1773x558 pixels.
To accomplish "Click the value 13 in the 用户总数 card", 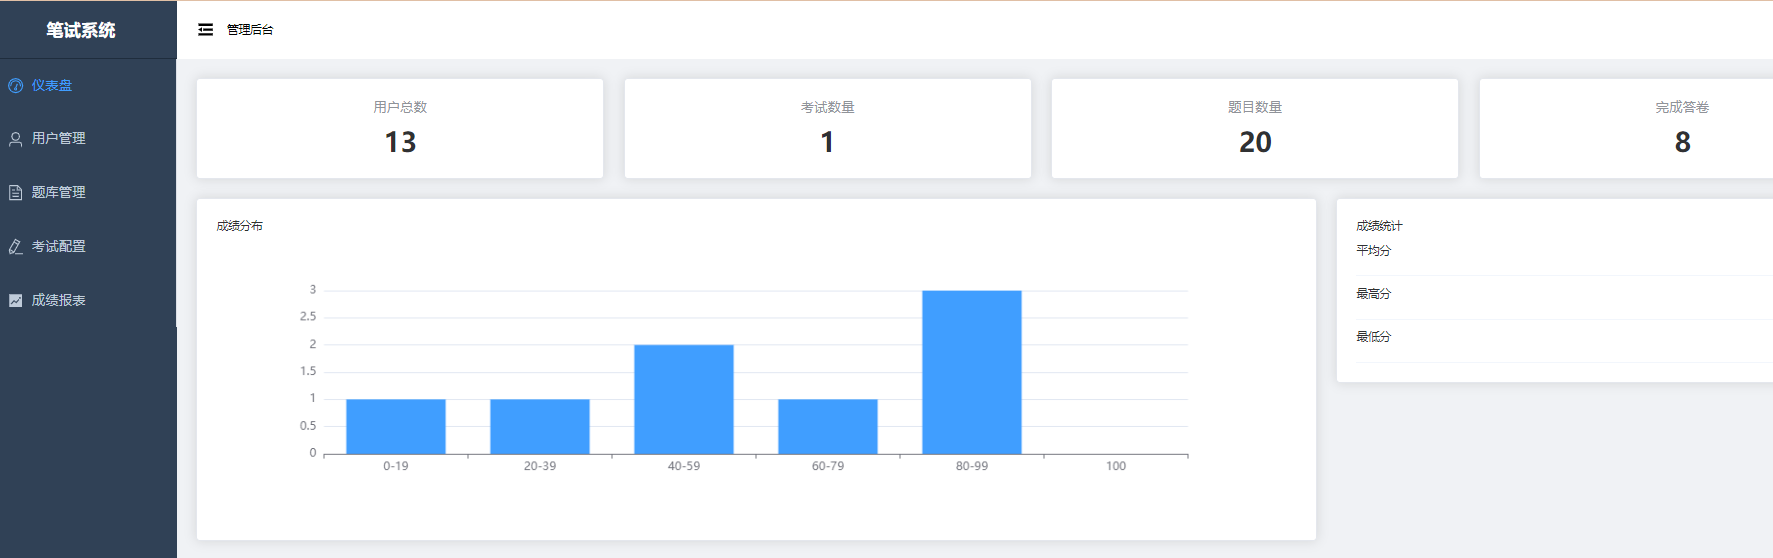I will 400,142.
